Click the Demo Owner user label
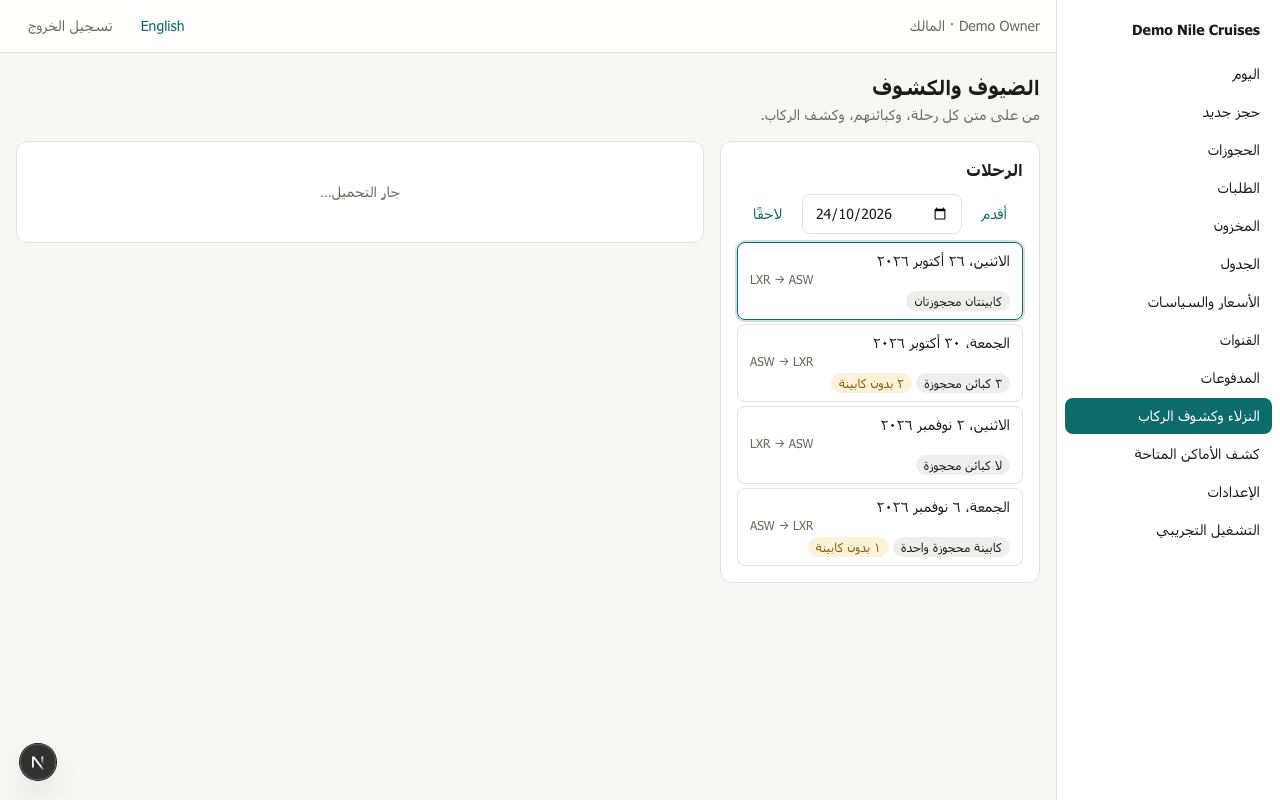Screen dimensions: 1280x800 click(x=975, y=26)
